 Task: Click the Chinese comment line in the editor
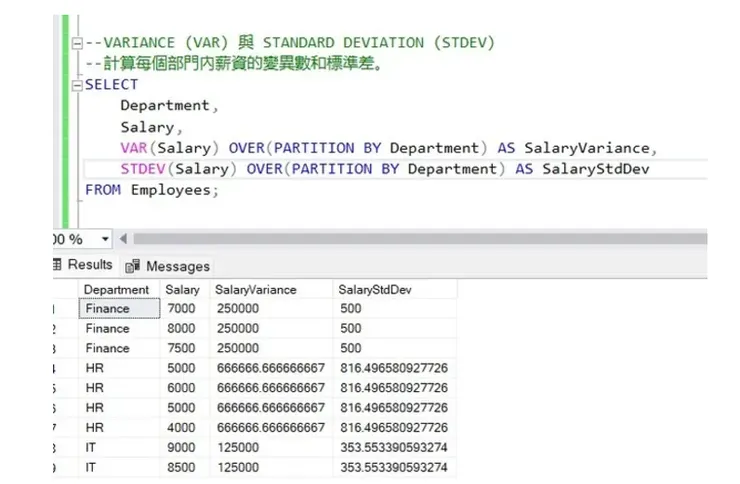tap(234, 64)
